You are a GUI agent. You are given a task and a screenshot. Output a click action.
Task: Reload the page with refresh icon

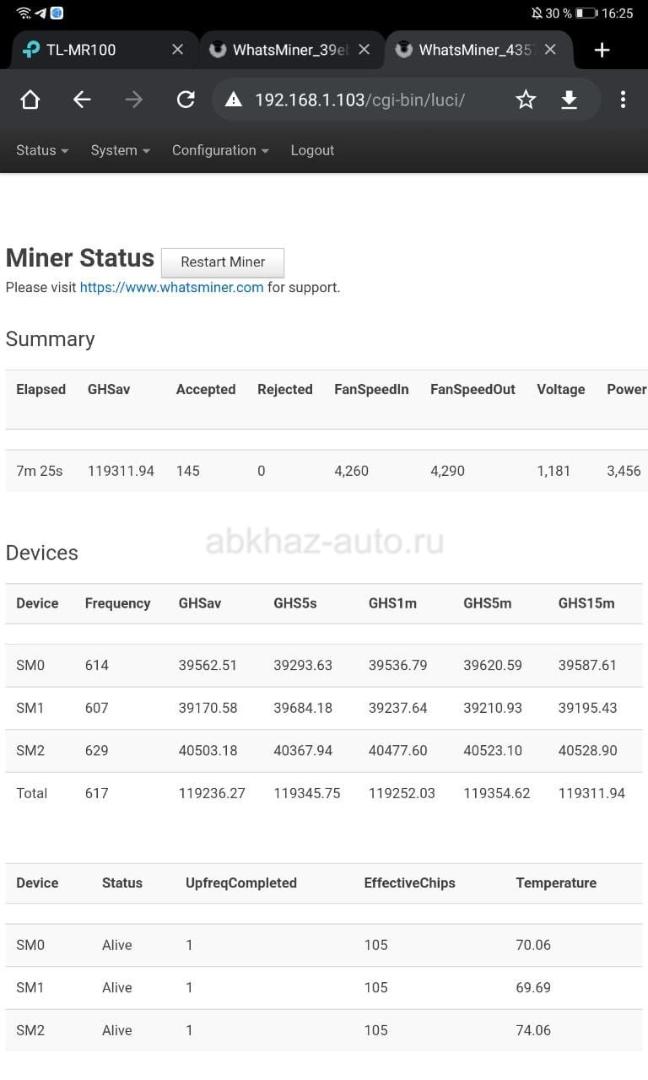(x=186, y=100)
